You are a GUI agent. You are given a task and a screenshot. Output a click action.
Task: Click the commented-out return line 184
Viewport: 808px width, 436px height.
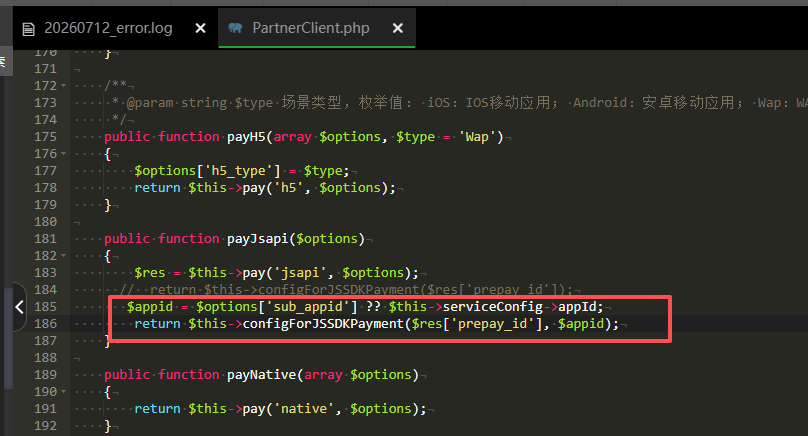tap(346, 290)
